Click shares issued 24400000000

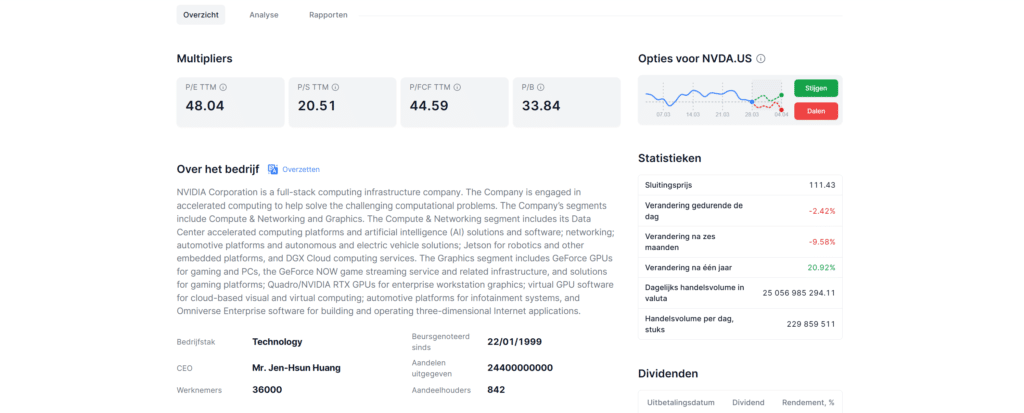tap(520, 368)
